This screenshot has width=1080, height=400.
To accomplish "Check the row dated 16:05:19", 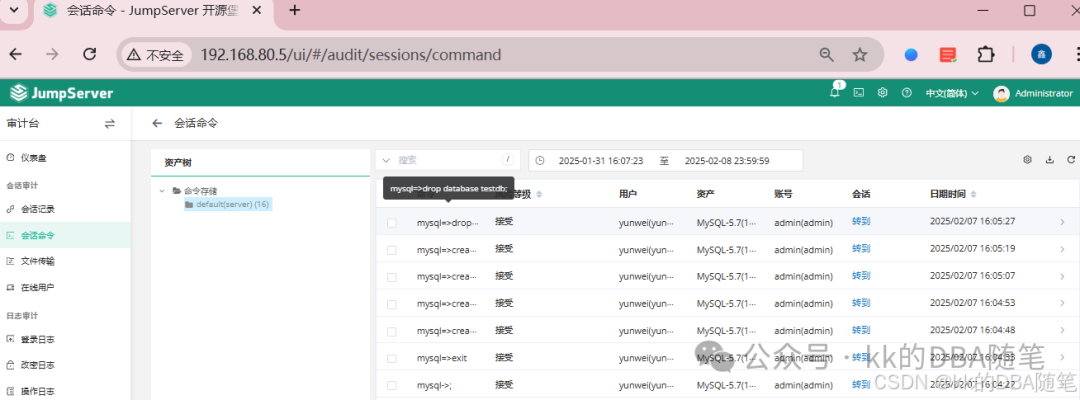I will coord(391,250).
